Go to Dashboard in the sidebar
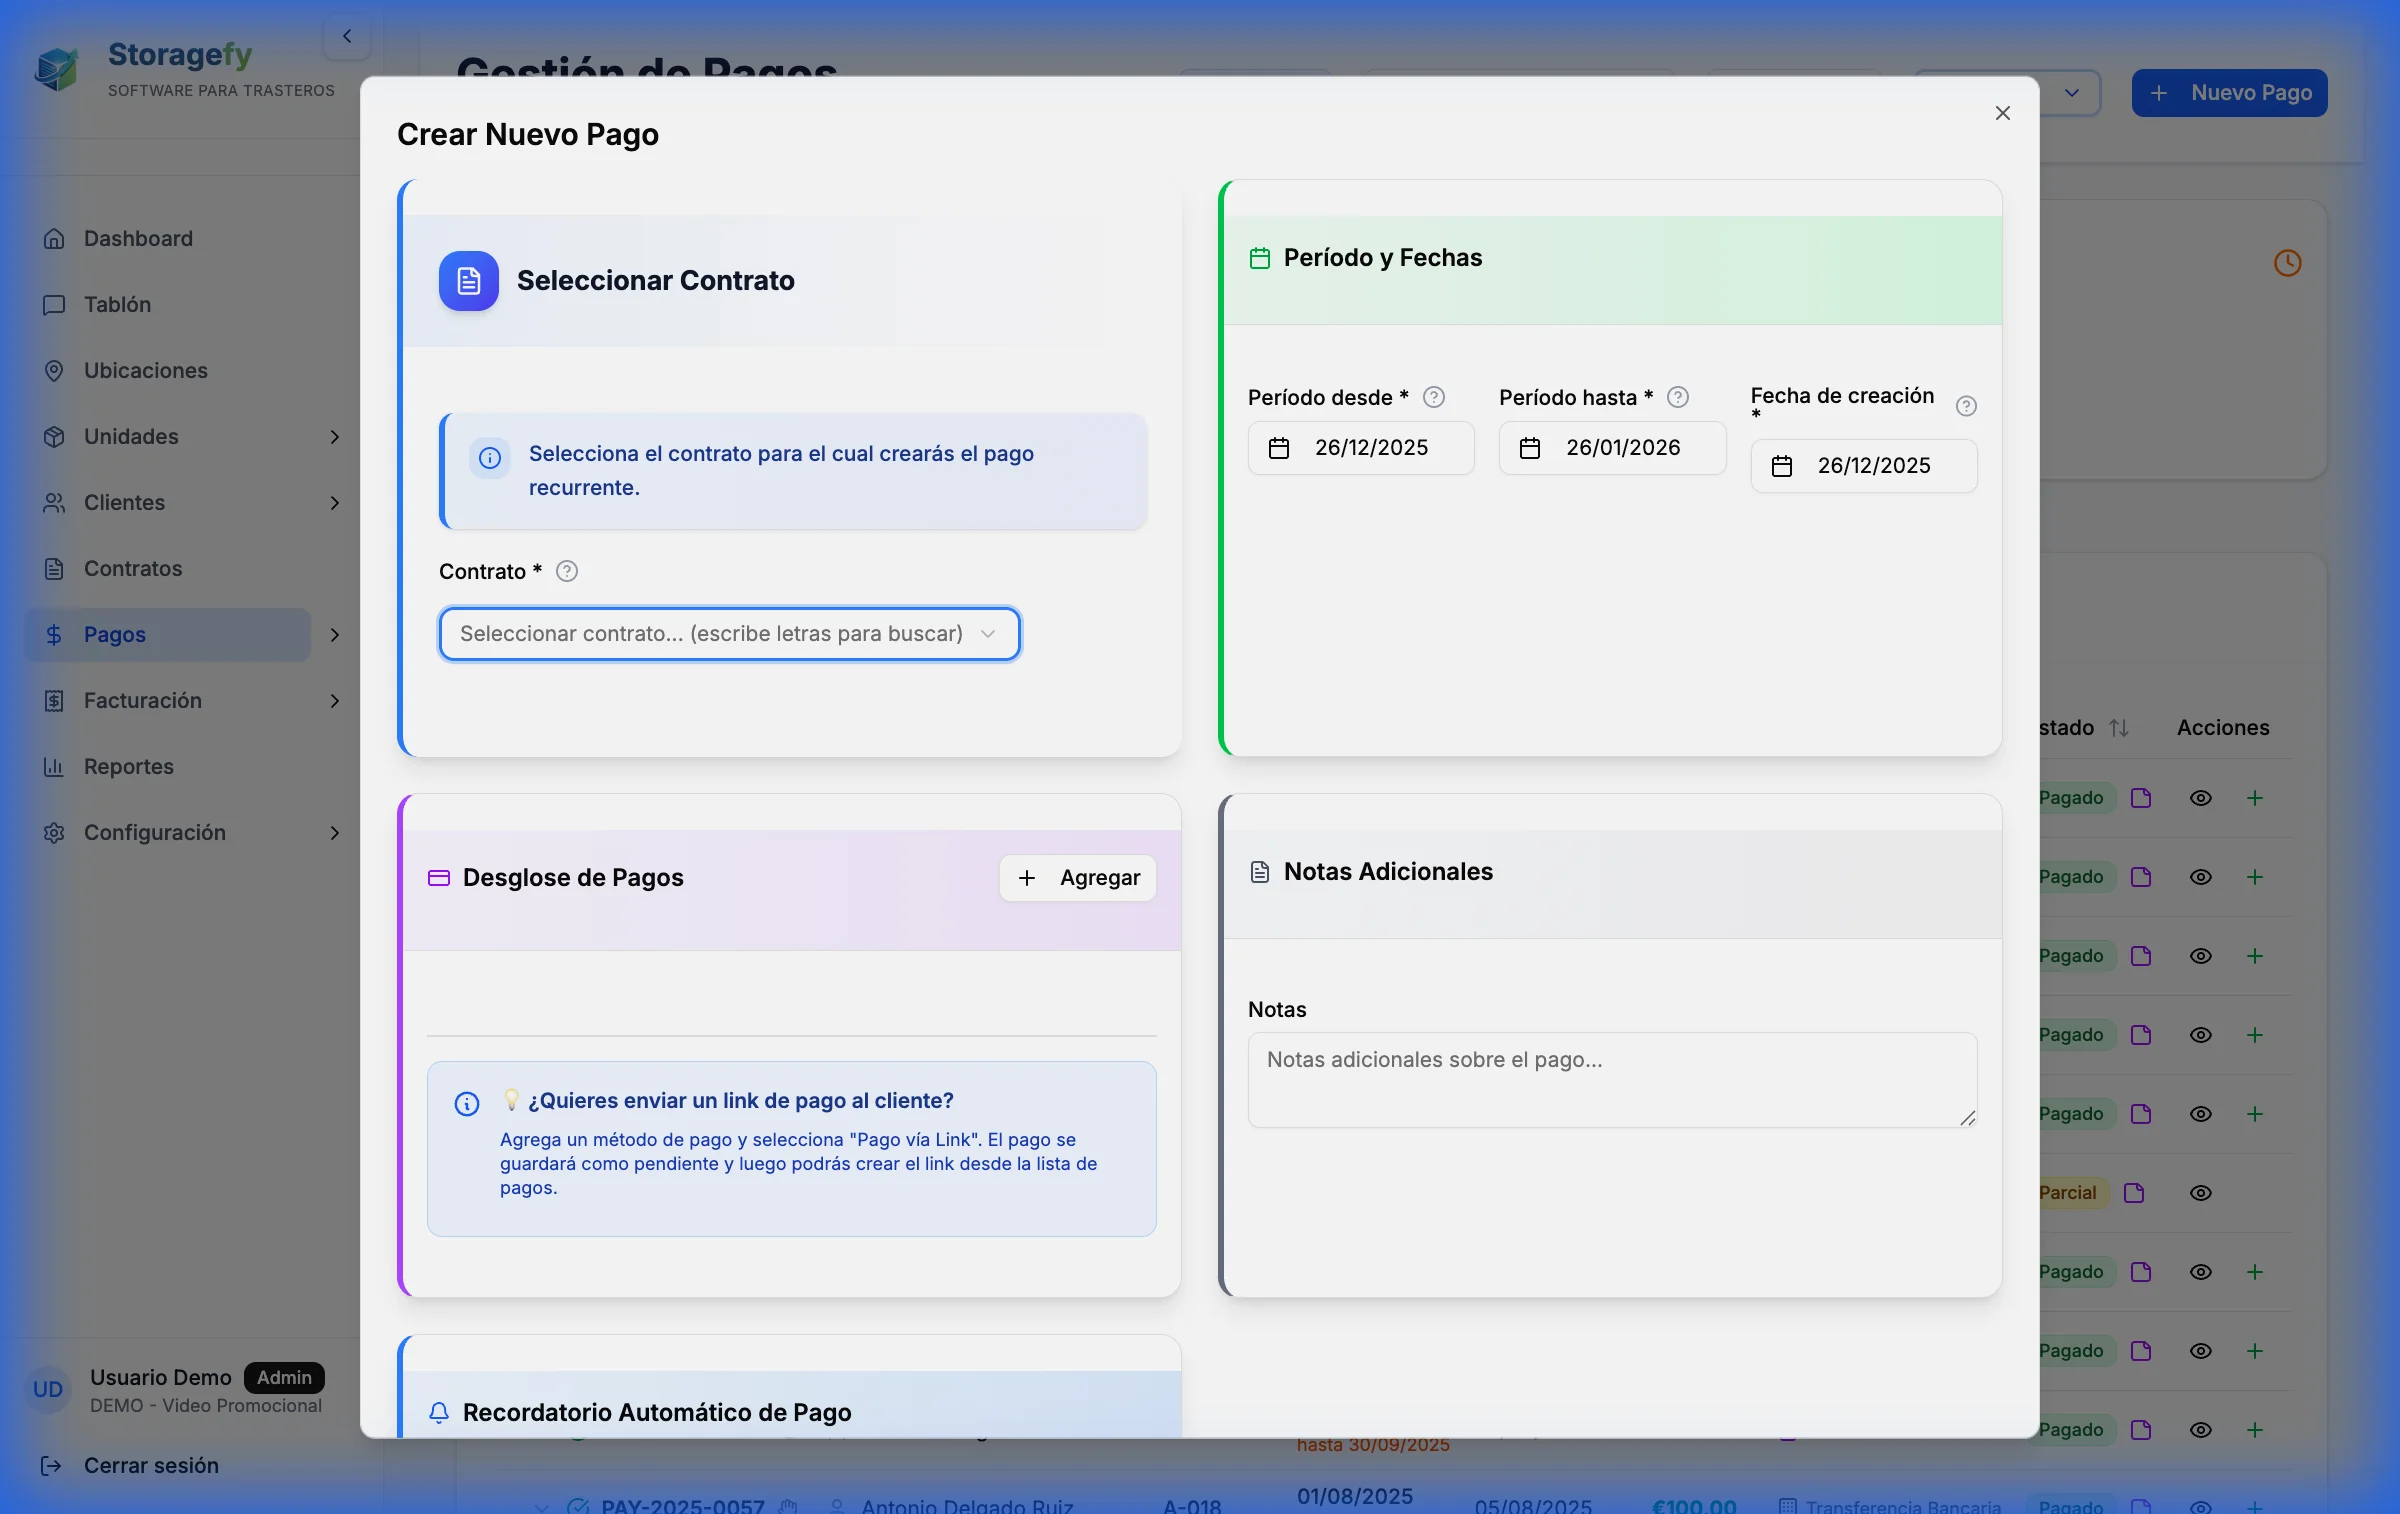The image size is (2400, 1514). [x=138, y=239]
